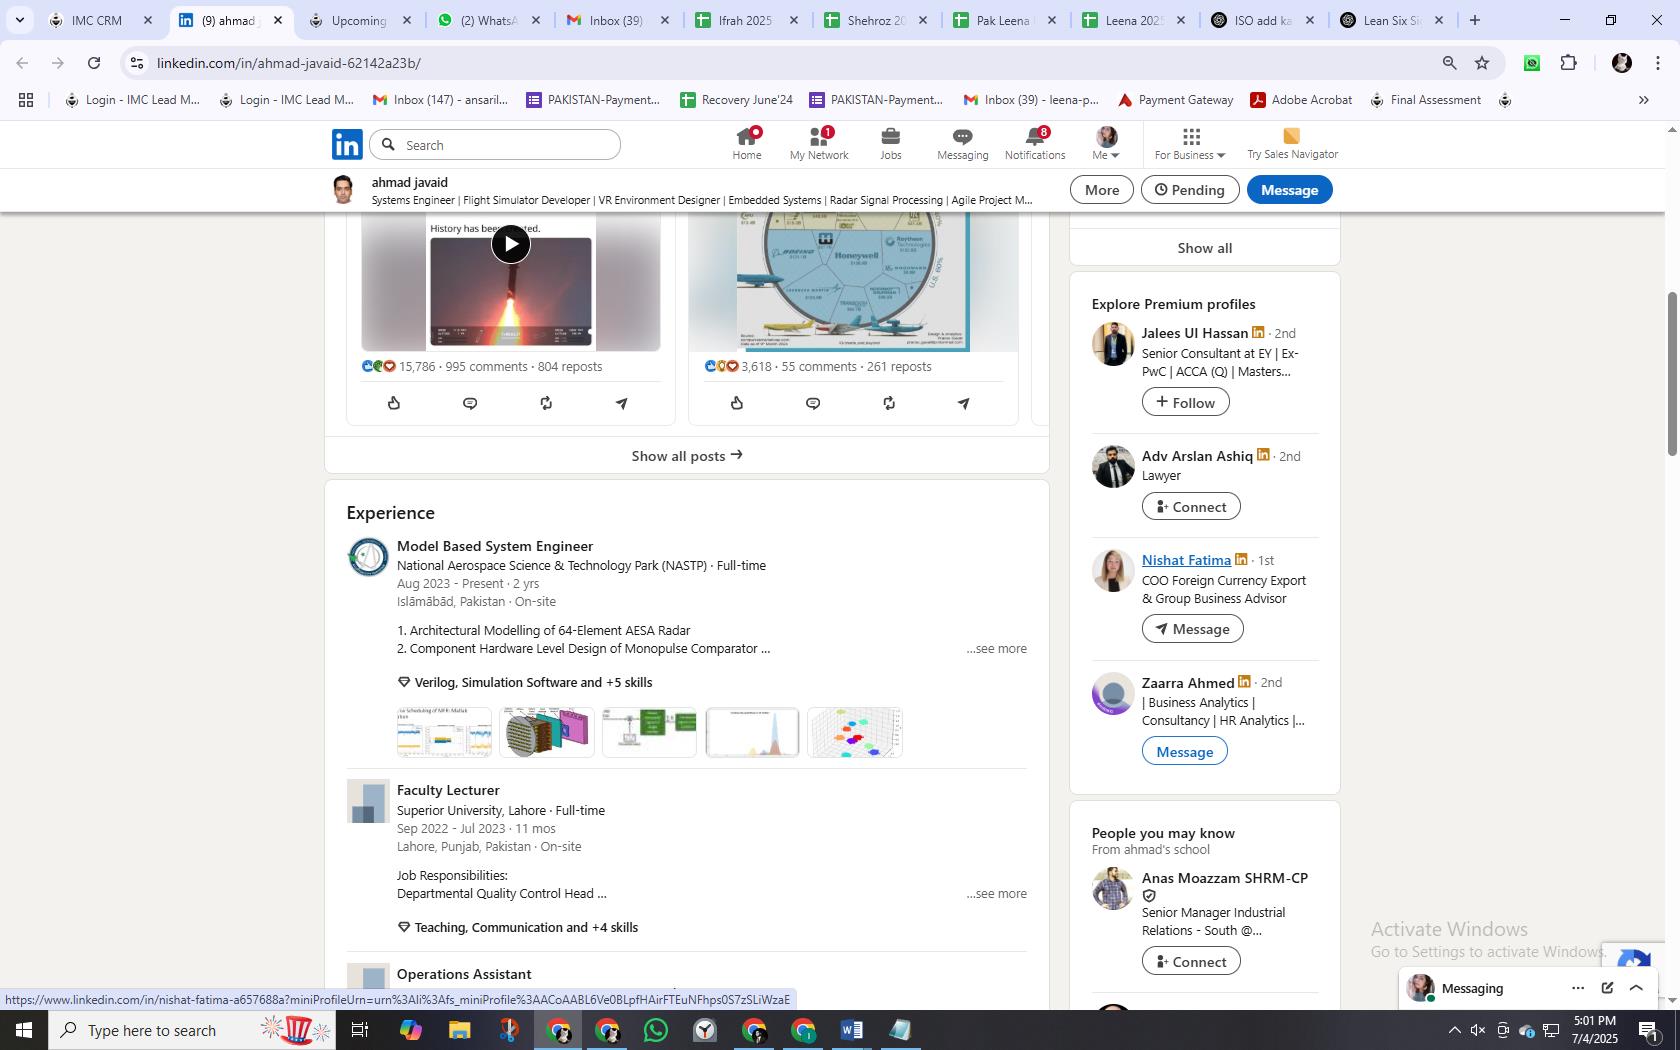Play the rocket launch video post
The width and height of the screenshot is (1680, 1050).
(510, 243)
